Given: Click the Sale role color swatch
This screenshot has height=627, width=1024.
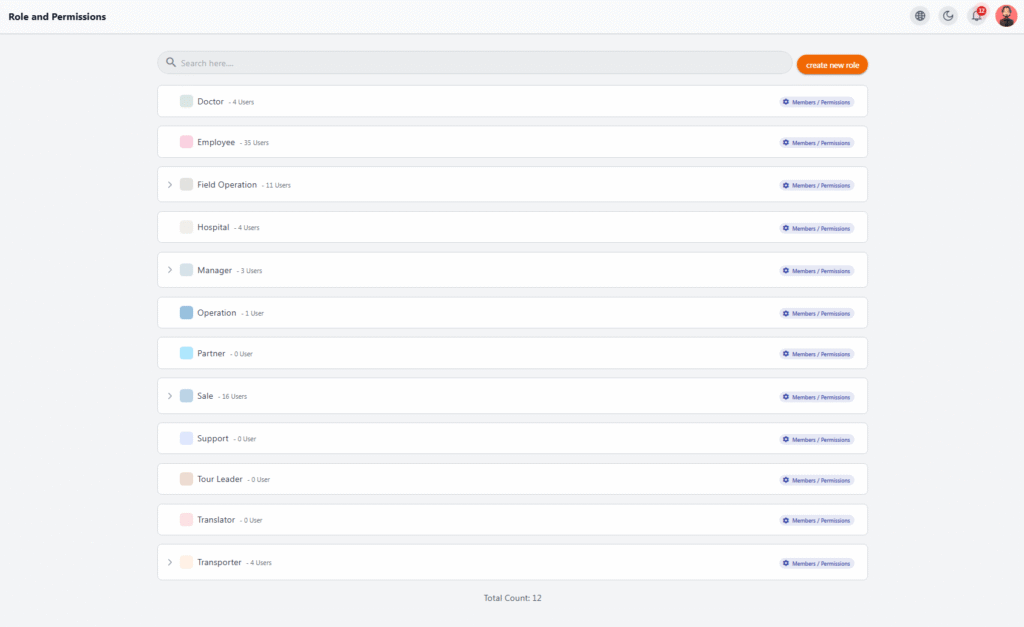Looking at the screenshot, I should tap(186, 396).
